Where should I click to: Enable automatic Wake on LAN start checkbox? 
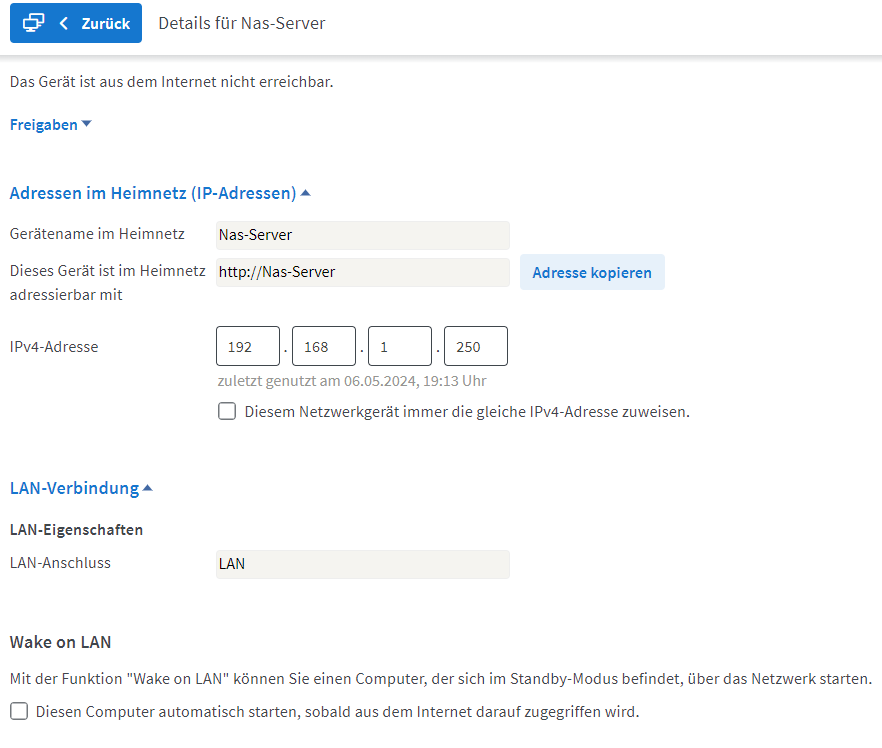pos(19,711)
